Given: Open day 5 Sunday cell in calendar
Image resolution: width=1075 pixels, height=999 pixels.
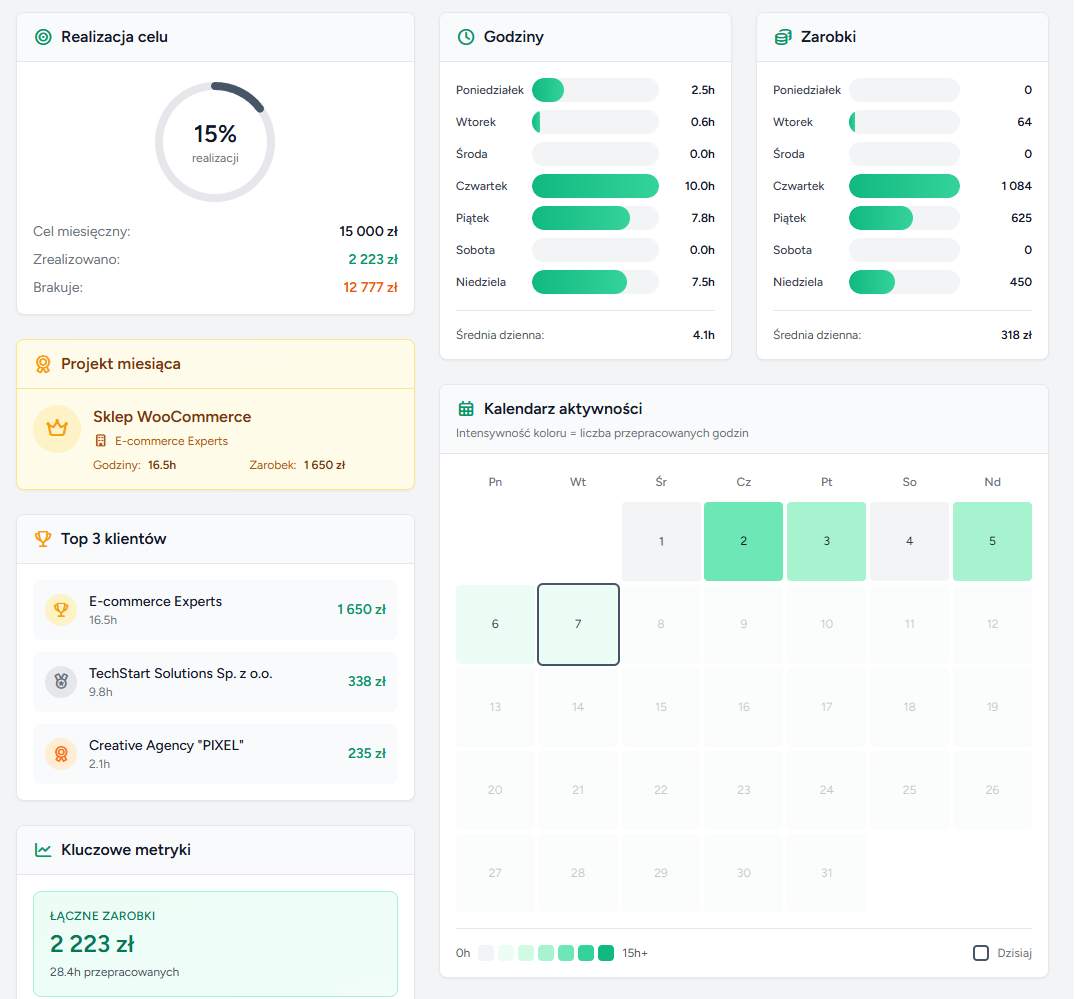Looking at the screenshot, I should pos(992,541).
